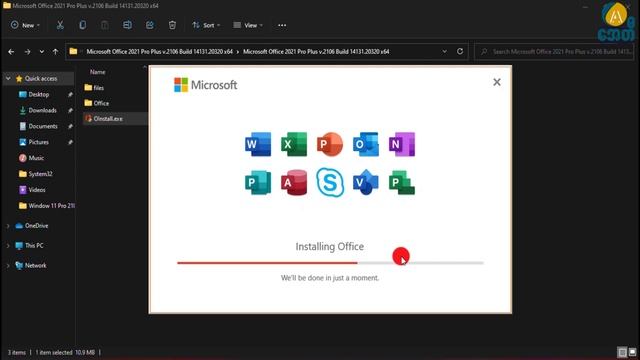Select Network in the sidebar
Viewport: 640px width, 360px height.
pos(36,266)
